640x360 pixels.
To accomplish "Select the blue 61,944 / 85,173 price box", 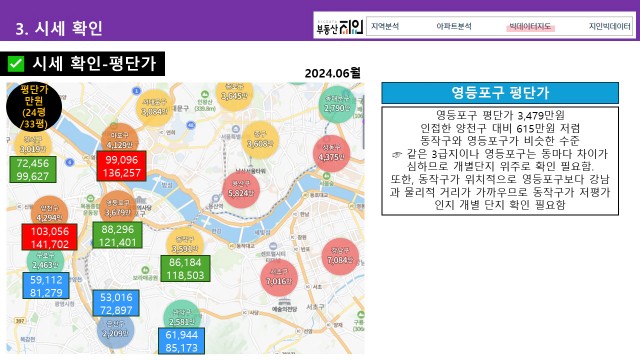I will click(x=182, y=341).
